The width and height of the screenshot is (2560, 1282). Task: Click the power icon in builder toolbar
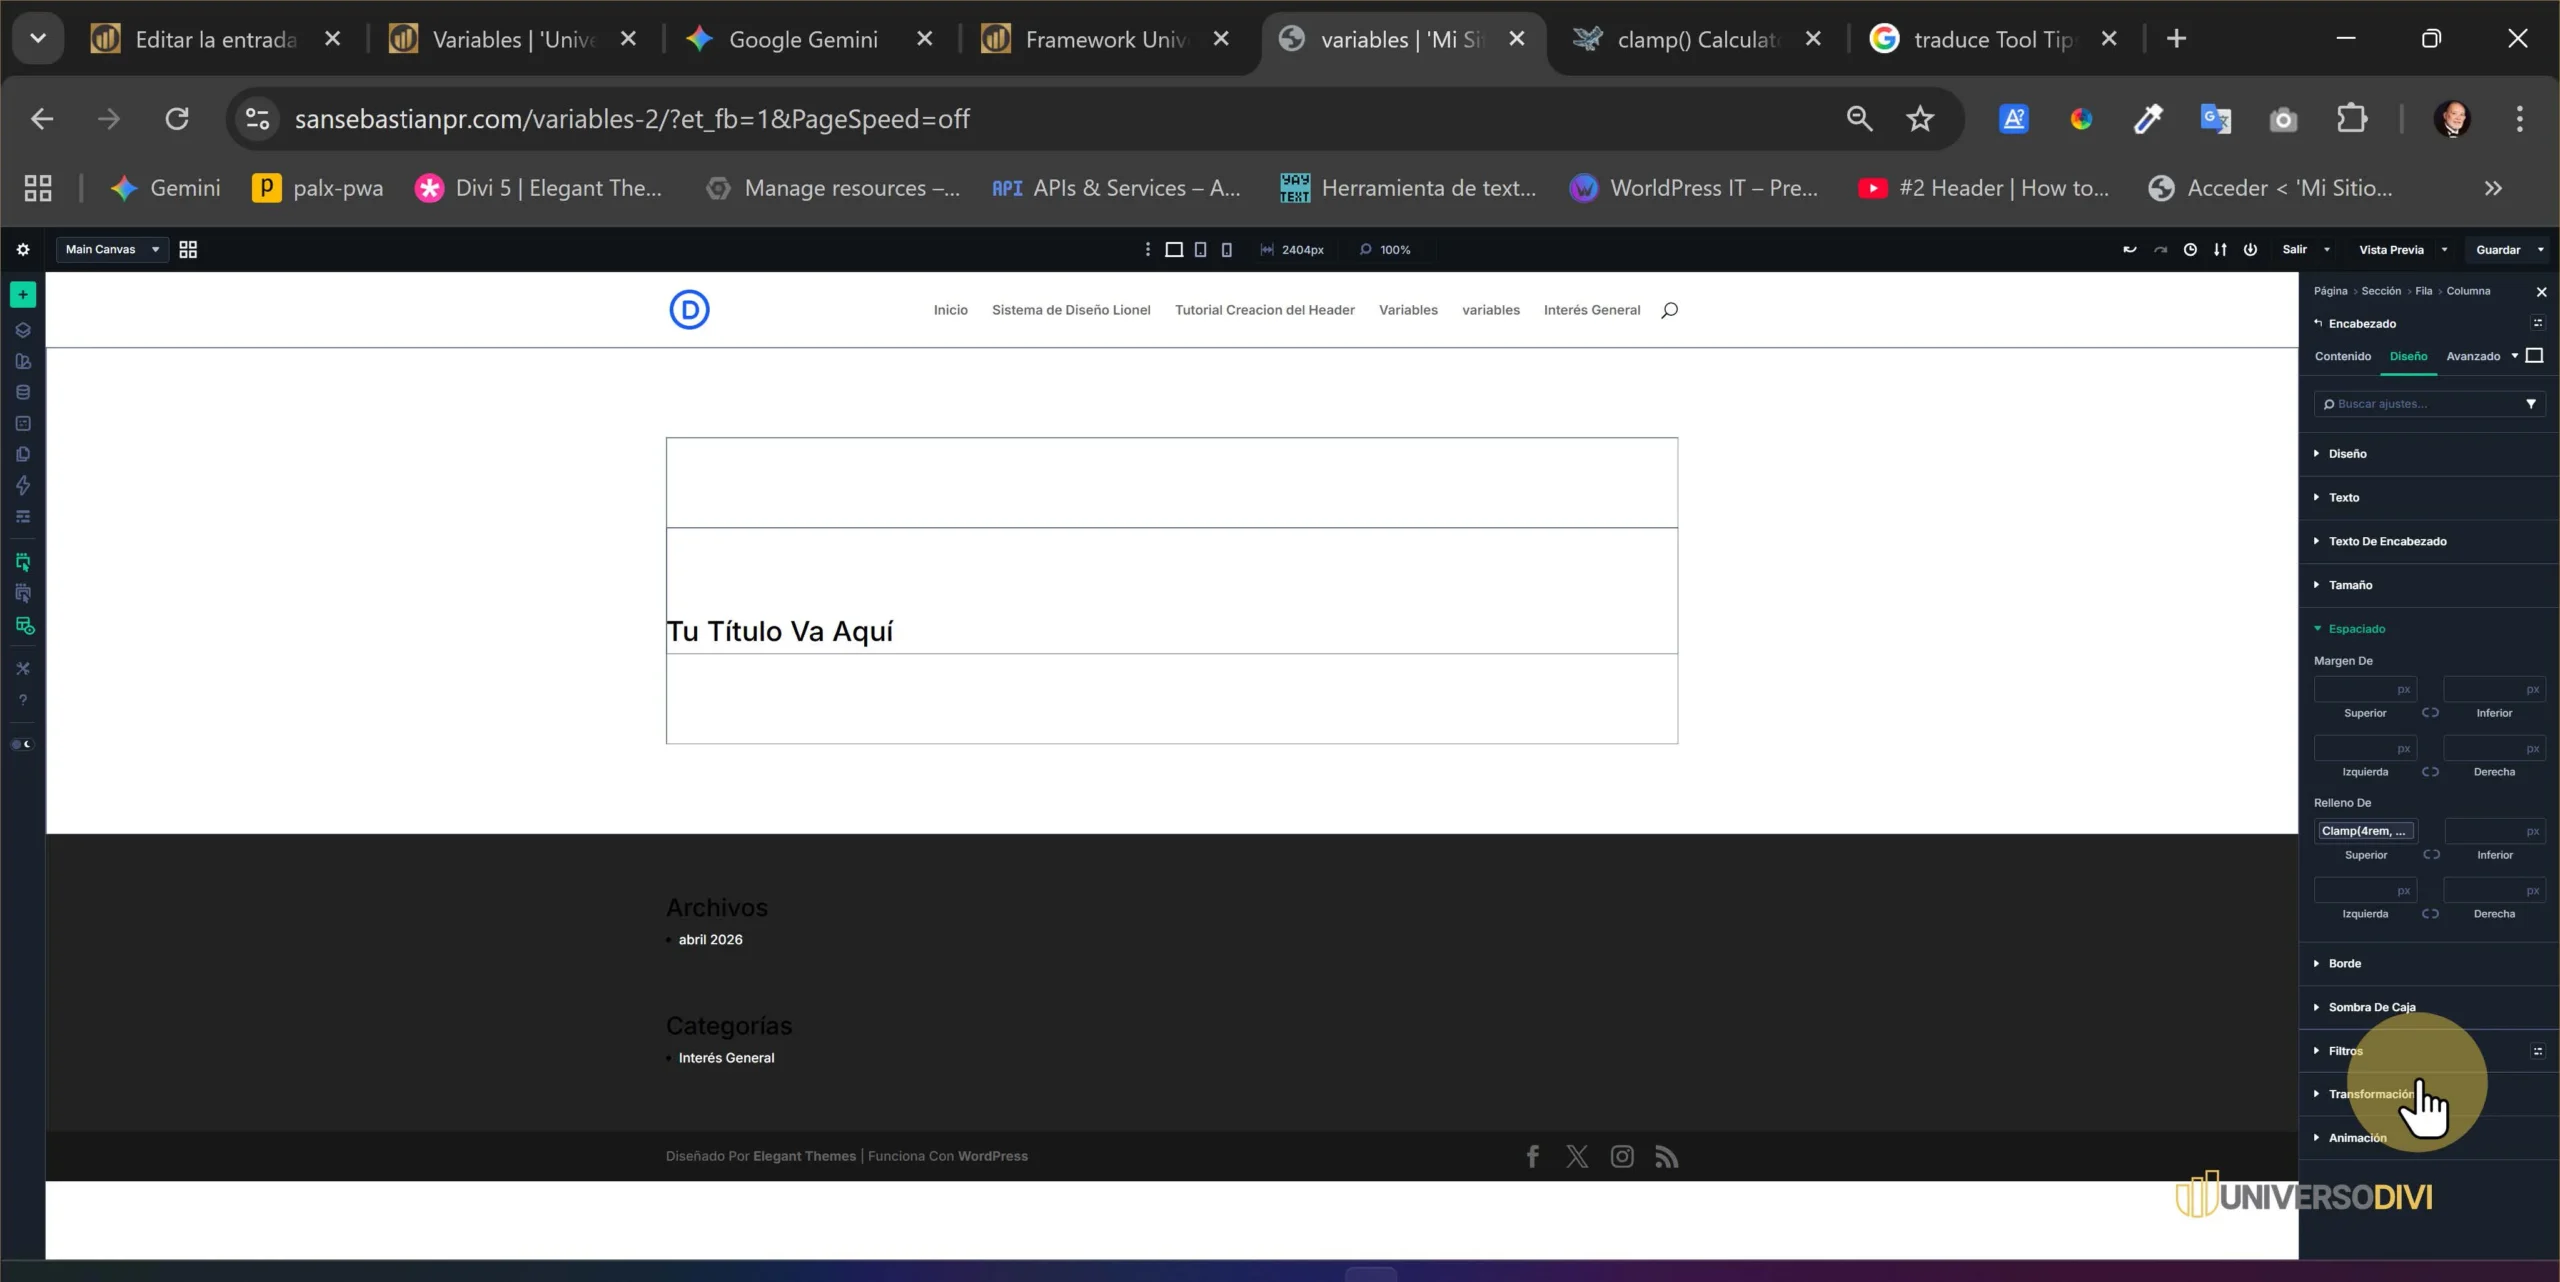pos(2250,250)
